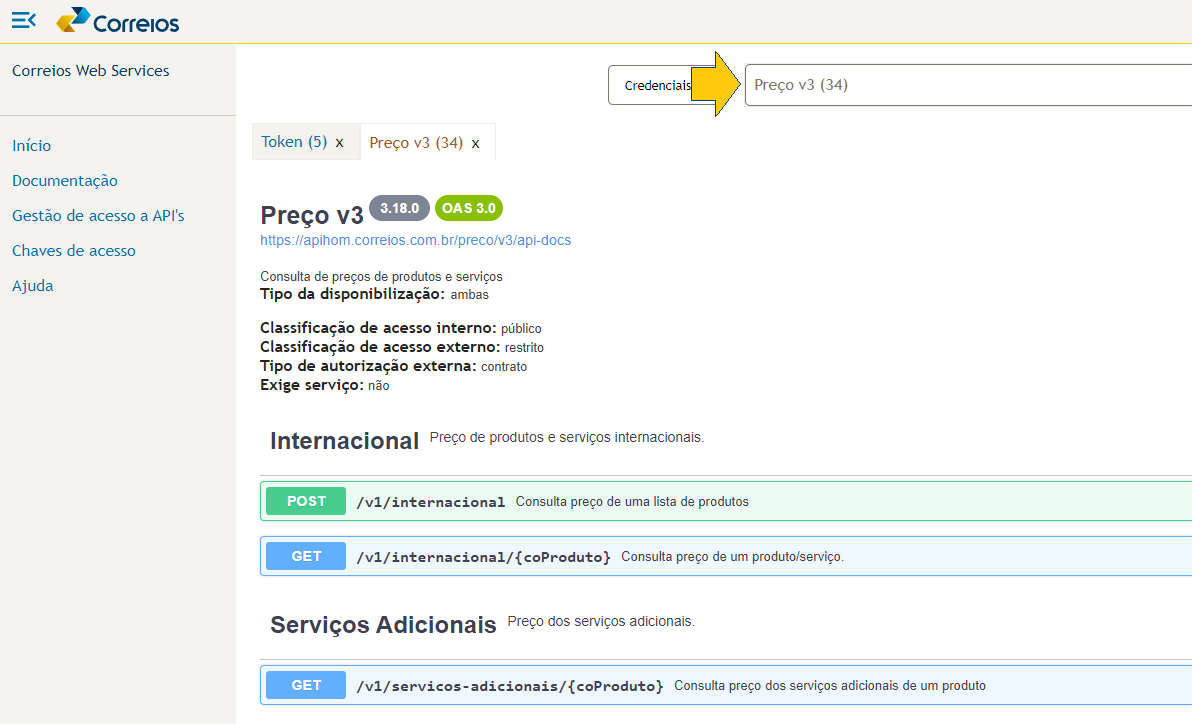Close the Token (5) tab

[339, 142]
